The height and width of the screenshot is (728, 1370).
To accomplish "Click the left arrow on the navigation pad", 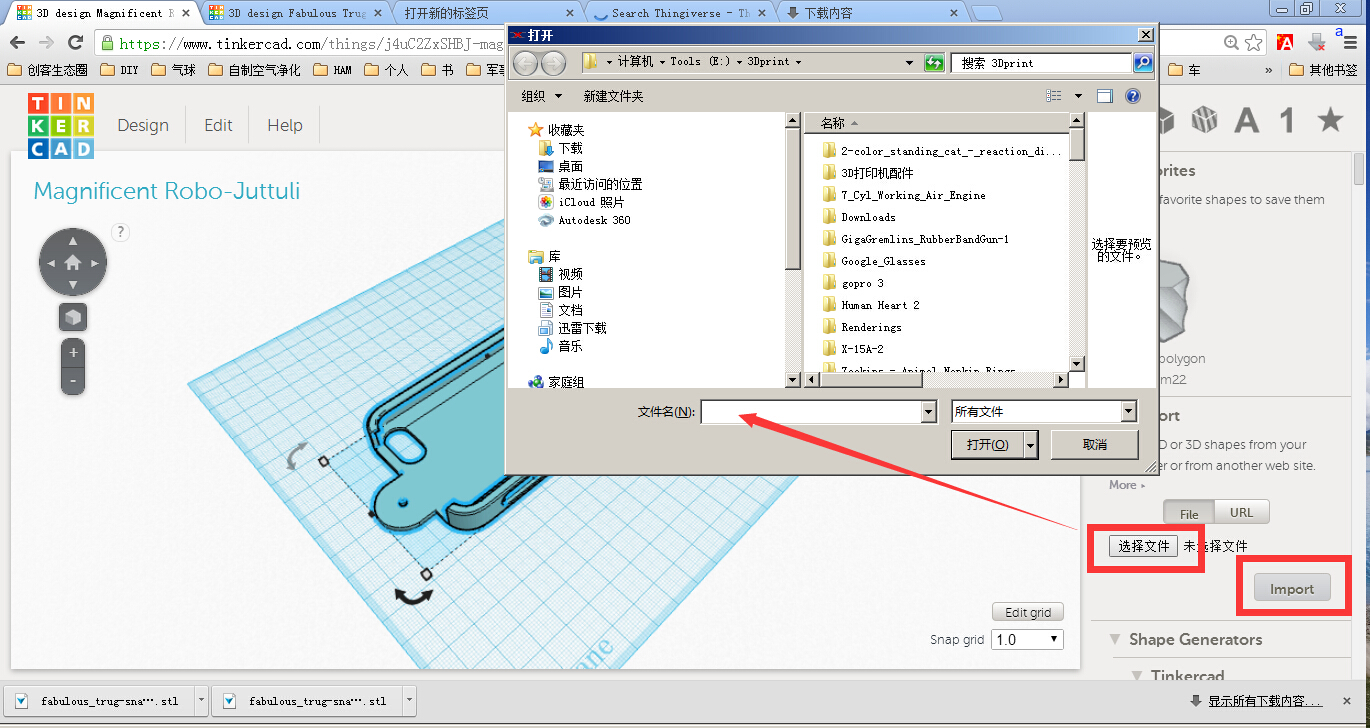I will tap(50, 263).
